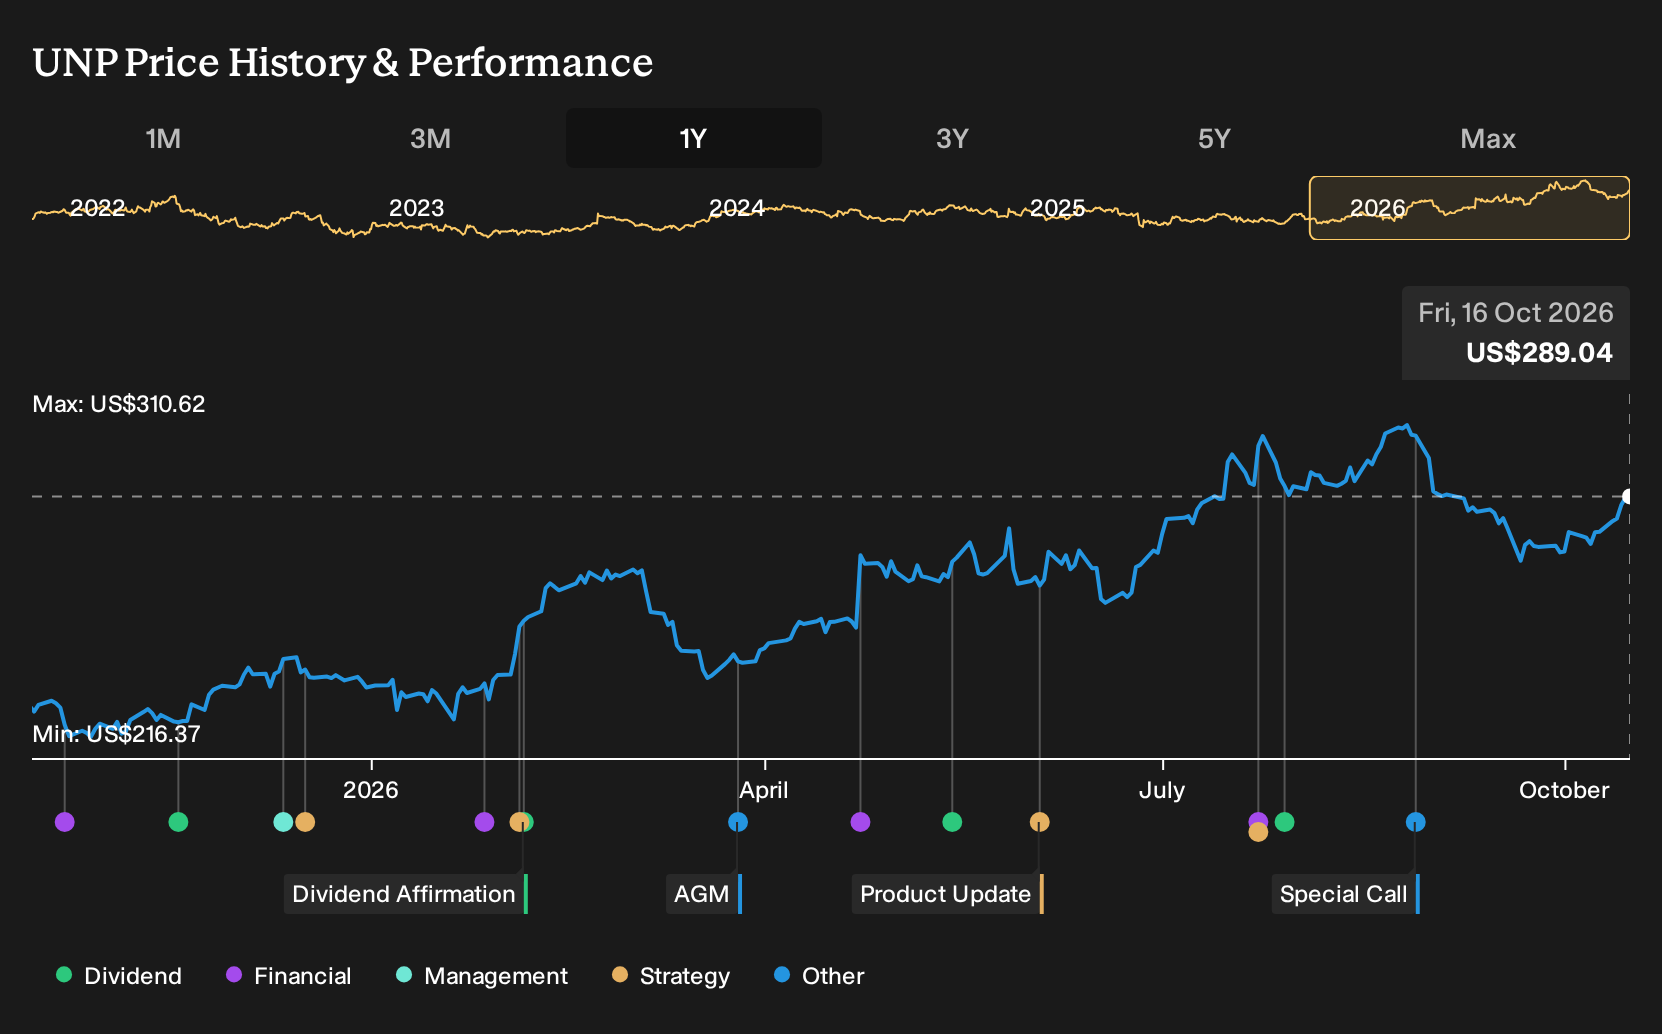This screenshot has height=1034, width=1662.
Task: Click 2024 on the overview mini chart
Action: tap(737, 208)
